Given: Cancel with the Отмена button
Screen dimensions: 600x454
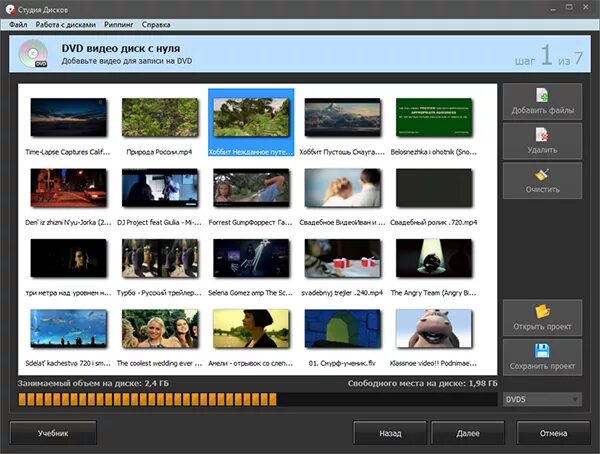Looking at the screenshot, I should click(553, 433).
